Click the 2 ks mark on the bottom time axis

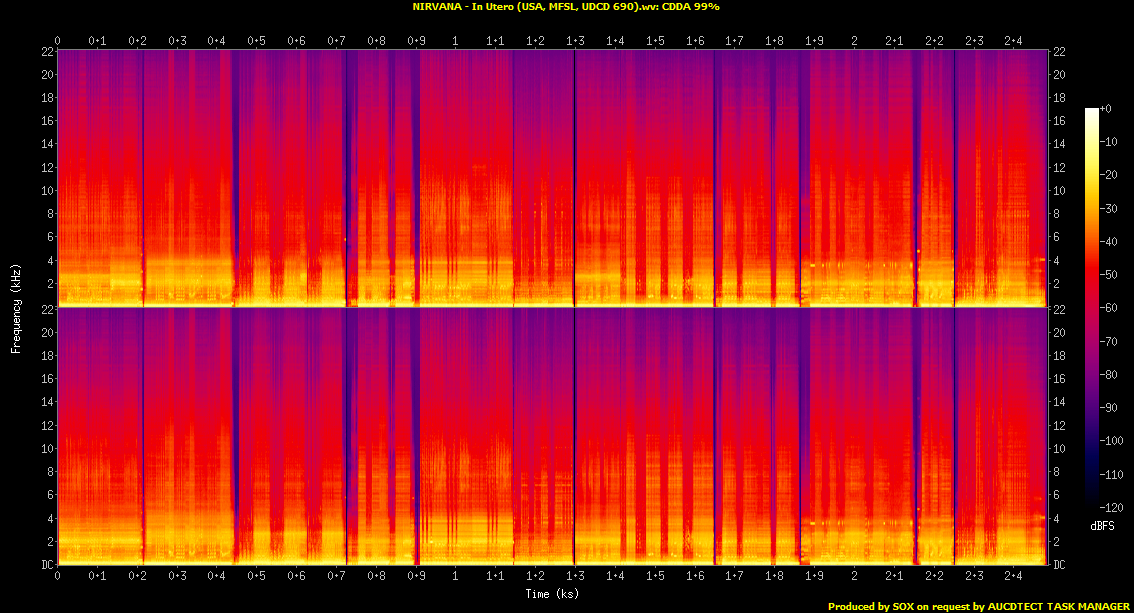click(854, 577)
